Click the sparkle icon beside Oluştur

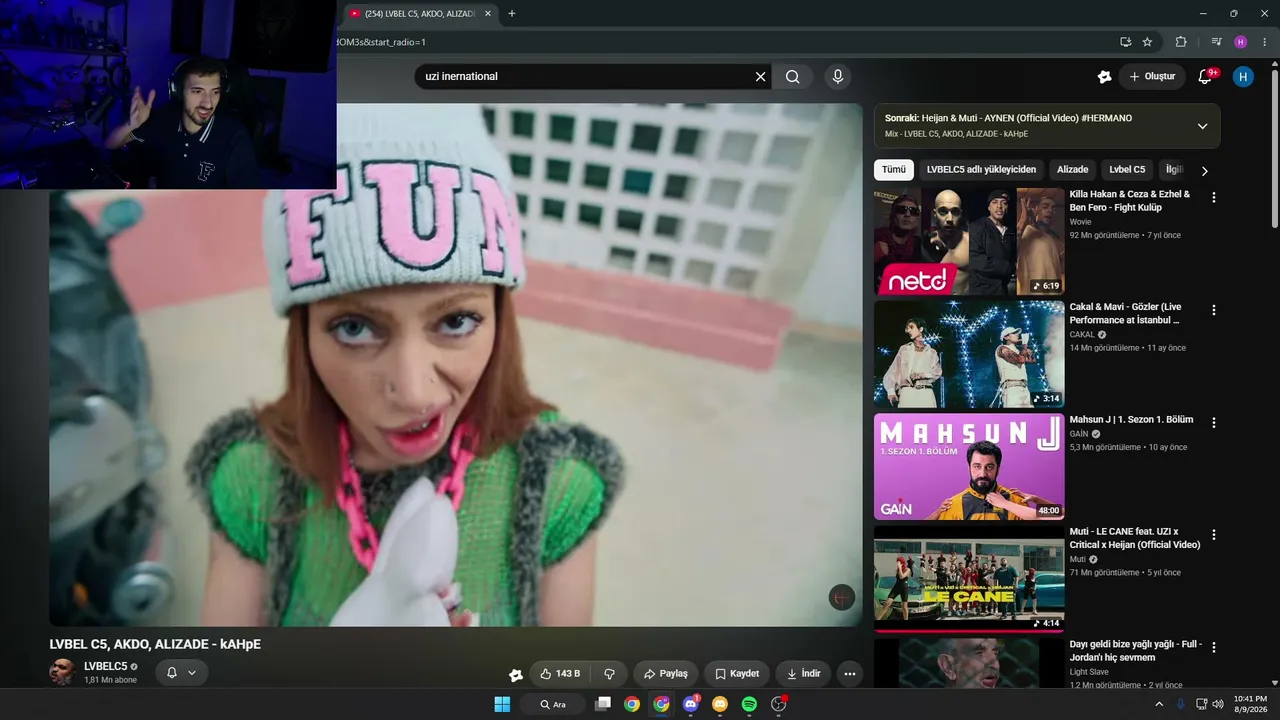tap(1104, 77)
